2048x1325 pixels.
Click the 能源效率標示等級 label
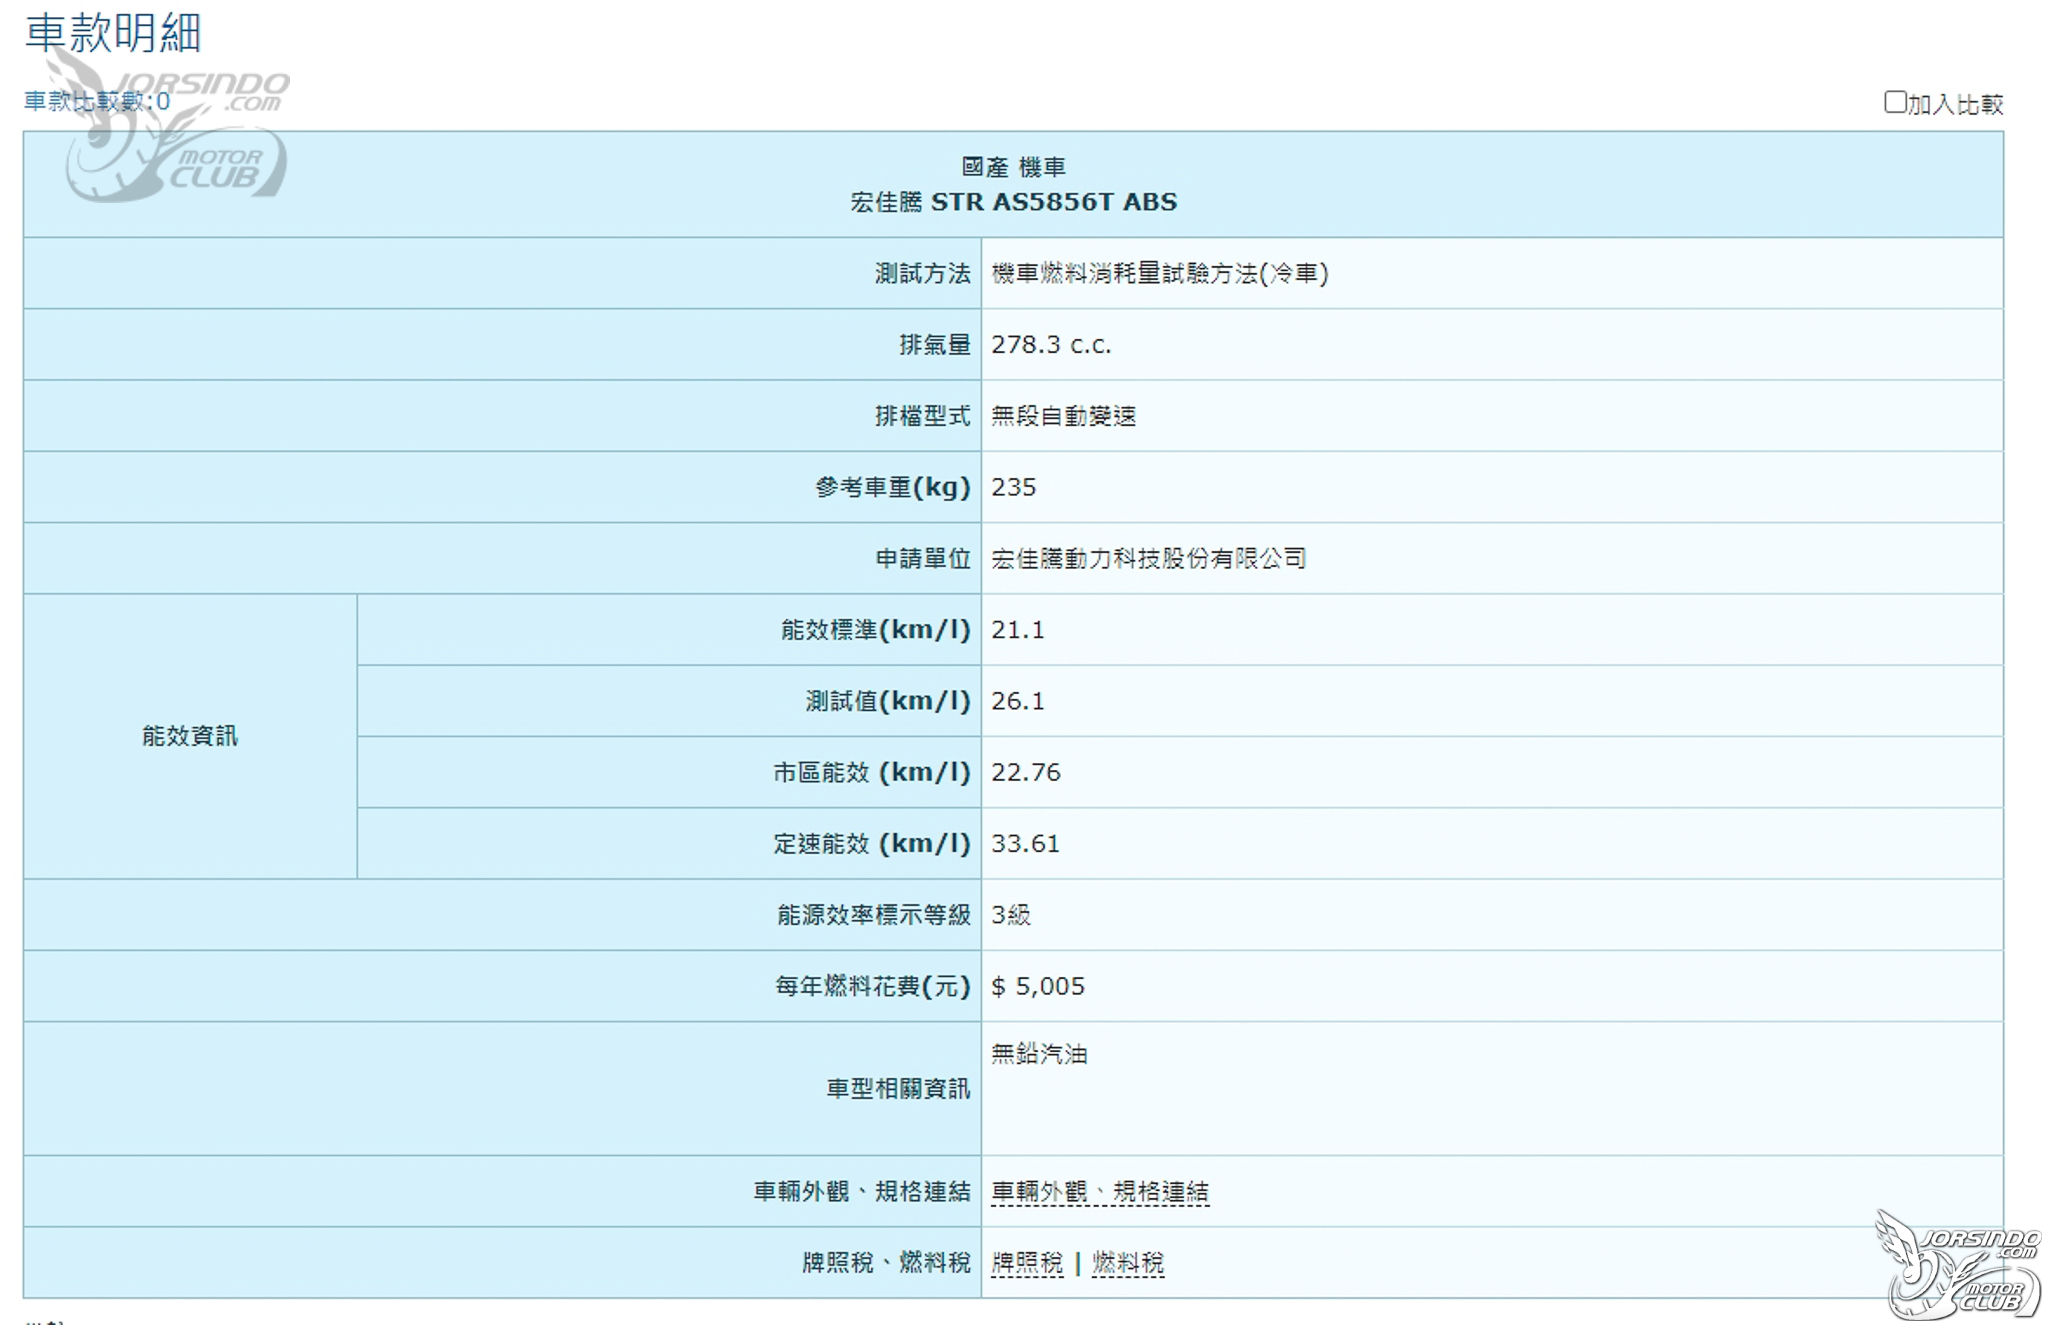[x=873, y=915]
